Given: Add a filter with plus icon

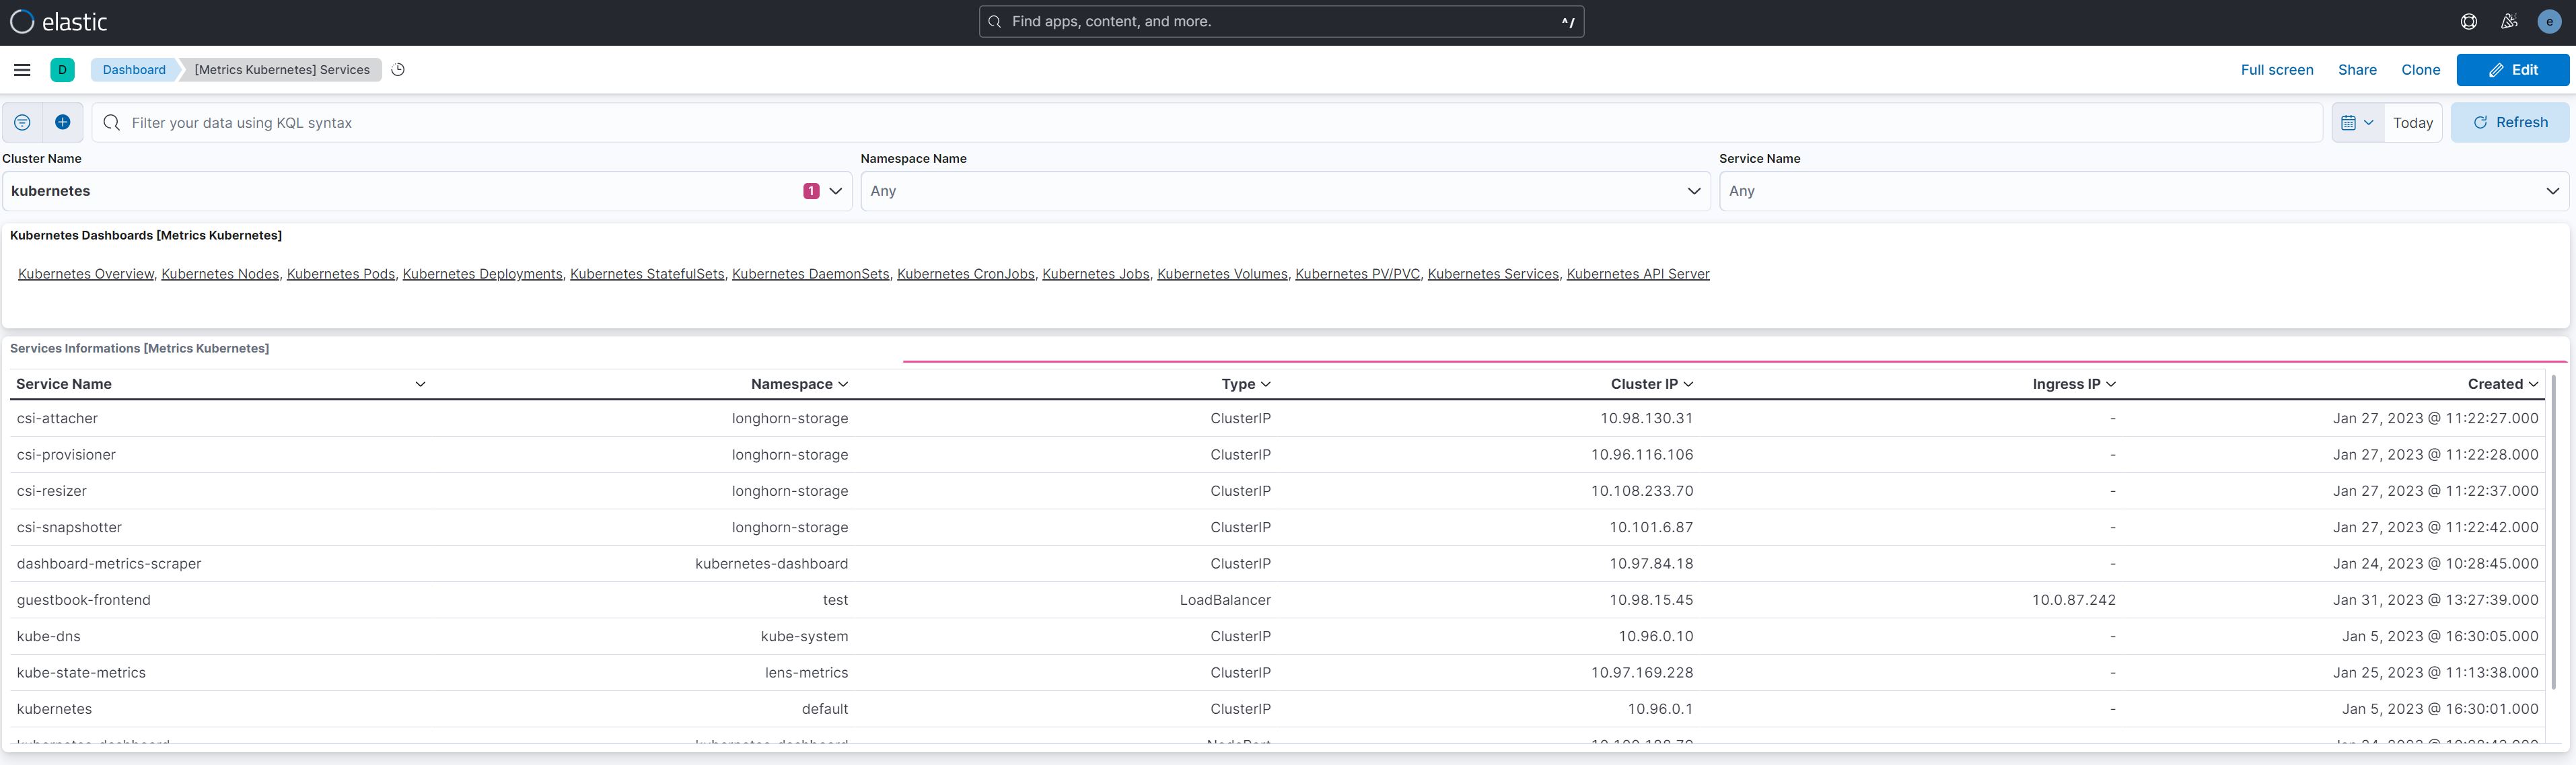Looking at the screenshot, I should click(62, 122).
